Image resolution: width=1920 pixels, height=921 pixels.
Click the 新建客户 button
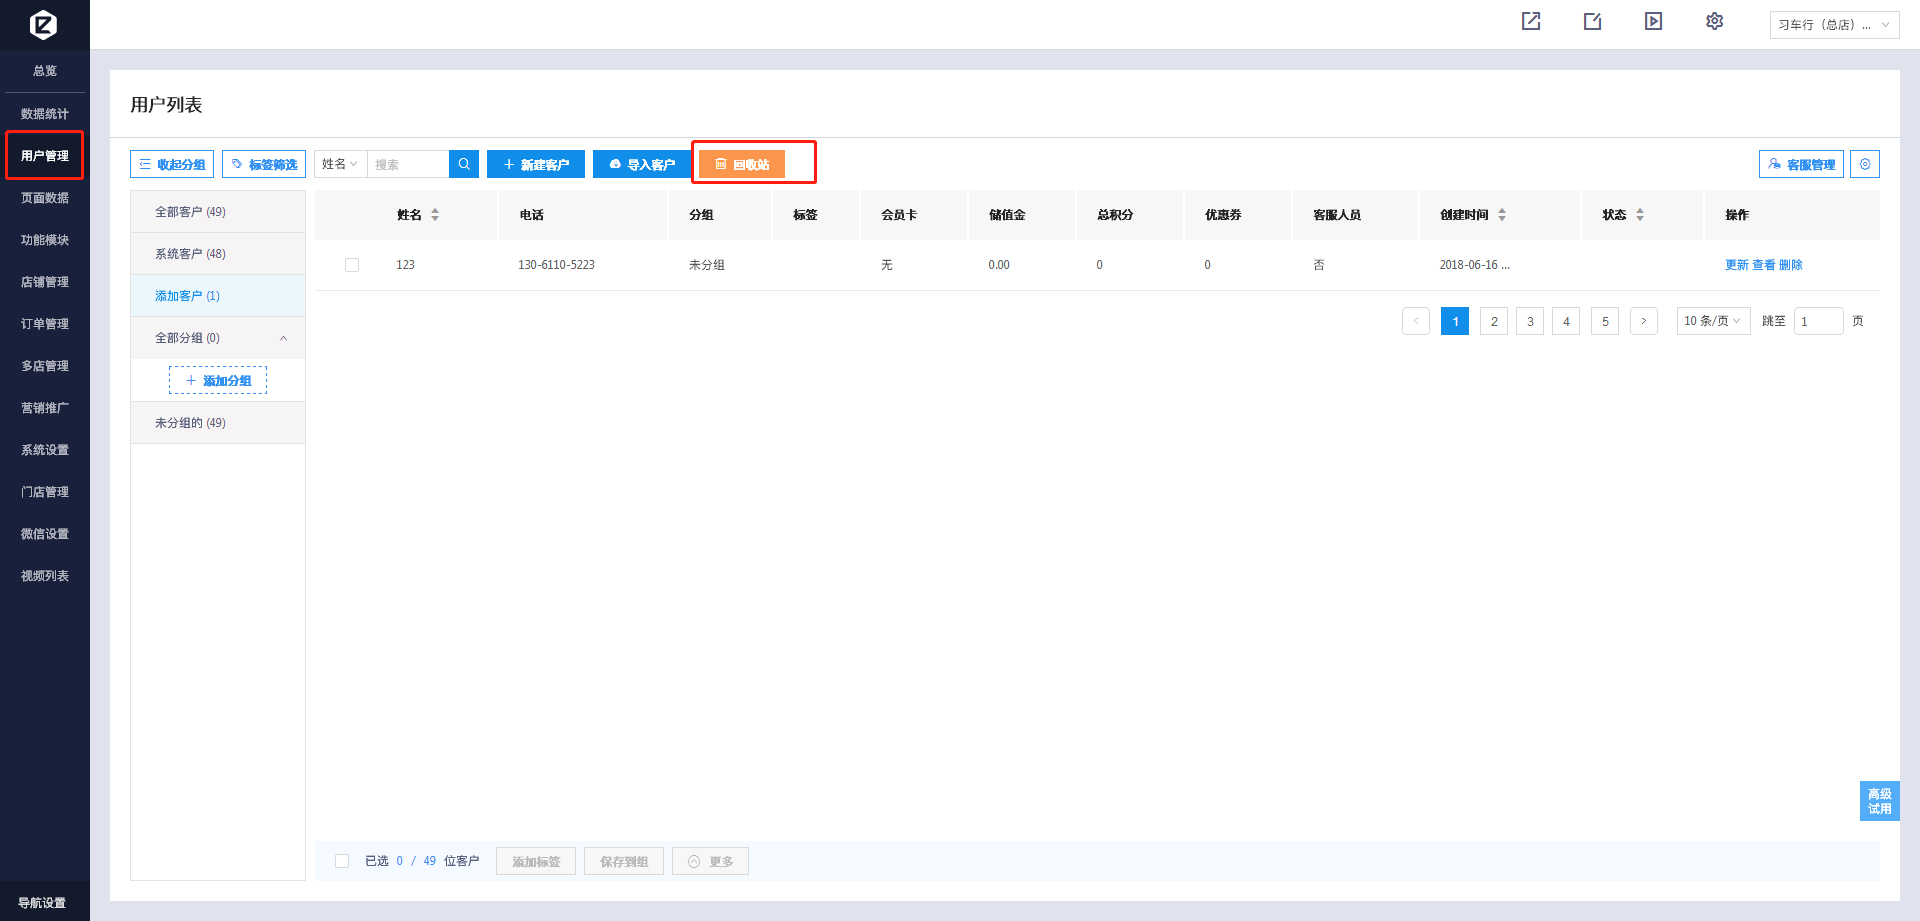coord(536,164)
